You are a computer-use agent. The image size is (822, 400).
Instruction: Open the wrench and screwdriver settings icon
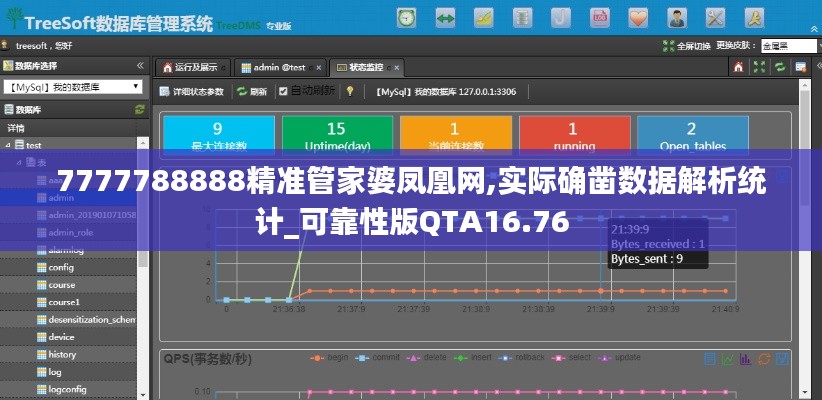716,18
